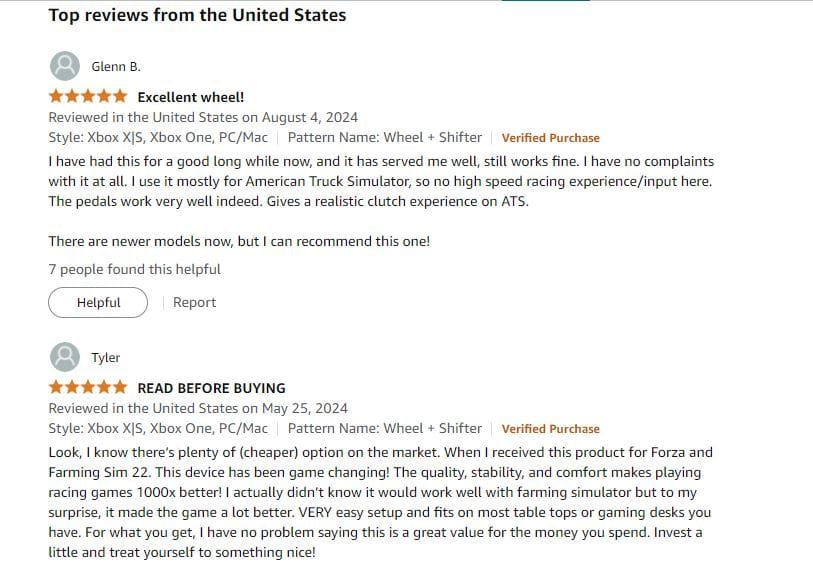Click Pattern Name: Wheel + Shifter in Glenn's review
Screen dimensions: 813x566
point(385,137)
